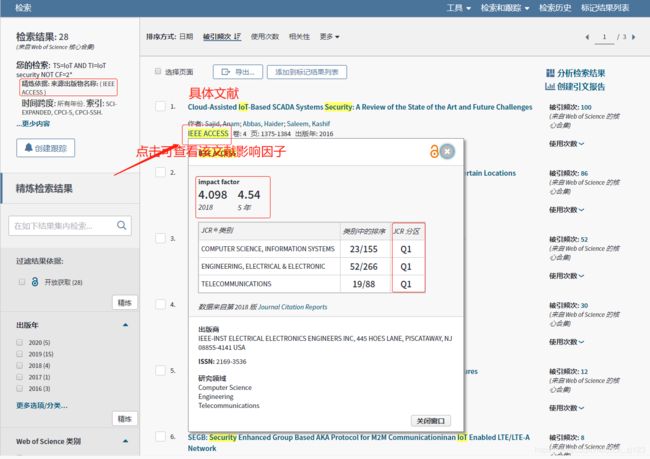Check publication year 2020 filter
Viewport: 650px width, 459px height.
(19, 342)
